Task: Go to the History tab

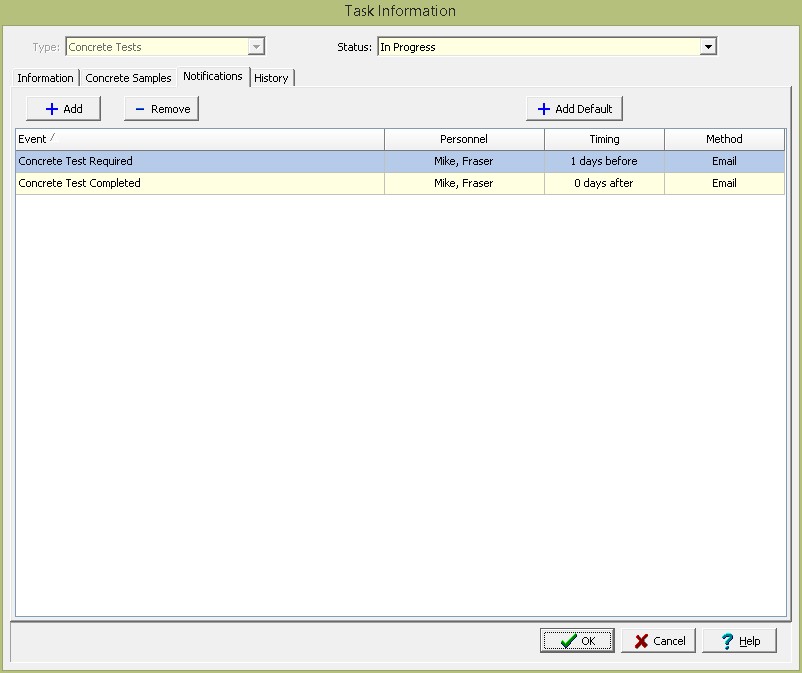Action: (x=271, y=78)
